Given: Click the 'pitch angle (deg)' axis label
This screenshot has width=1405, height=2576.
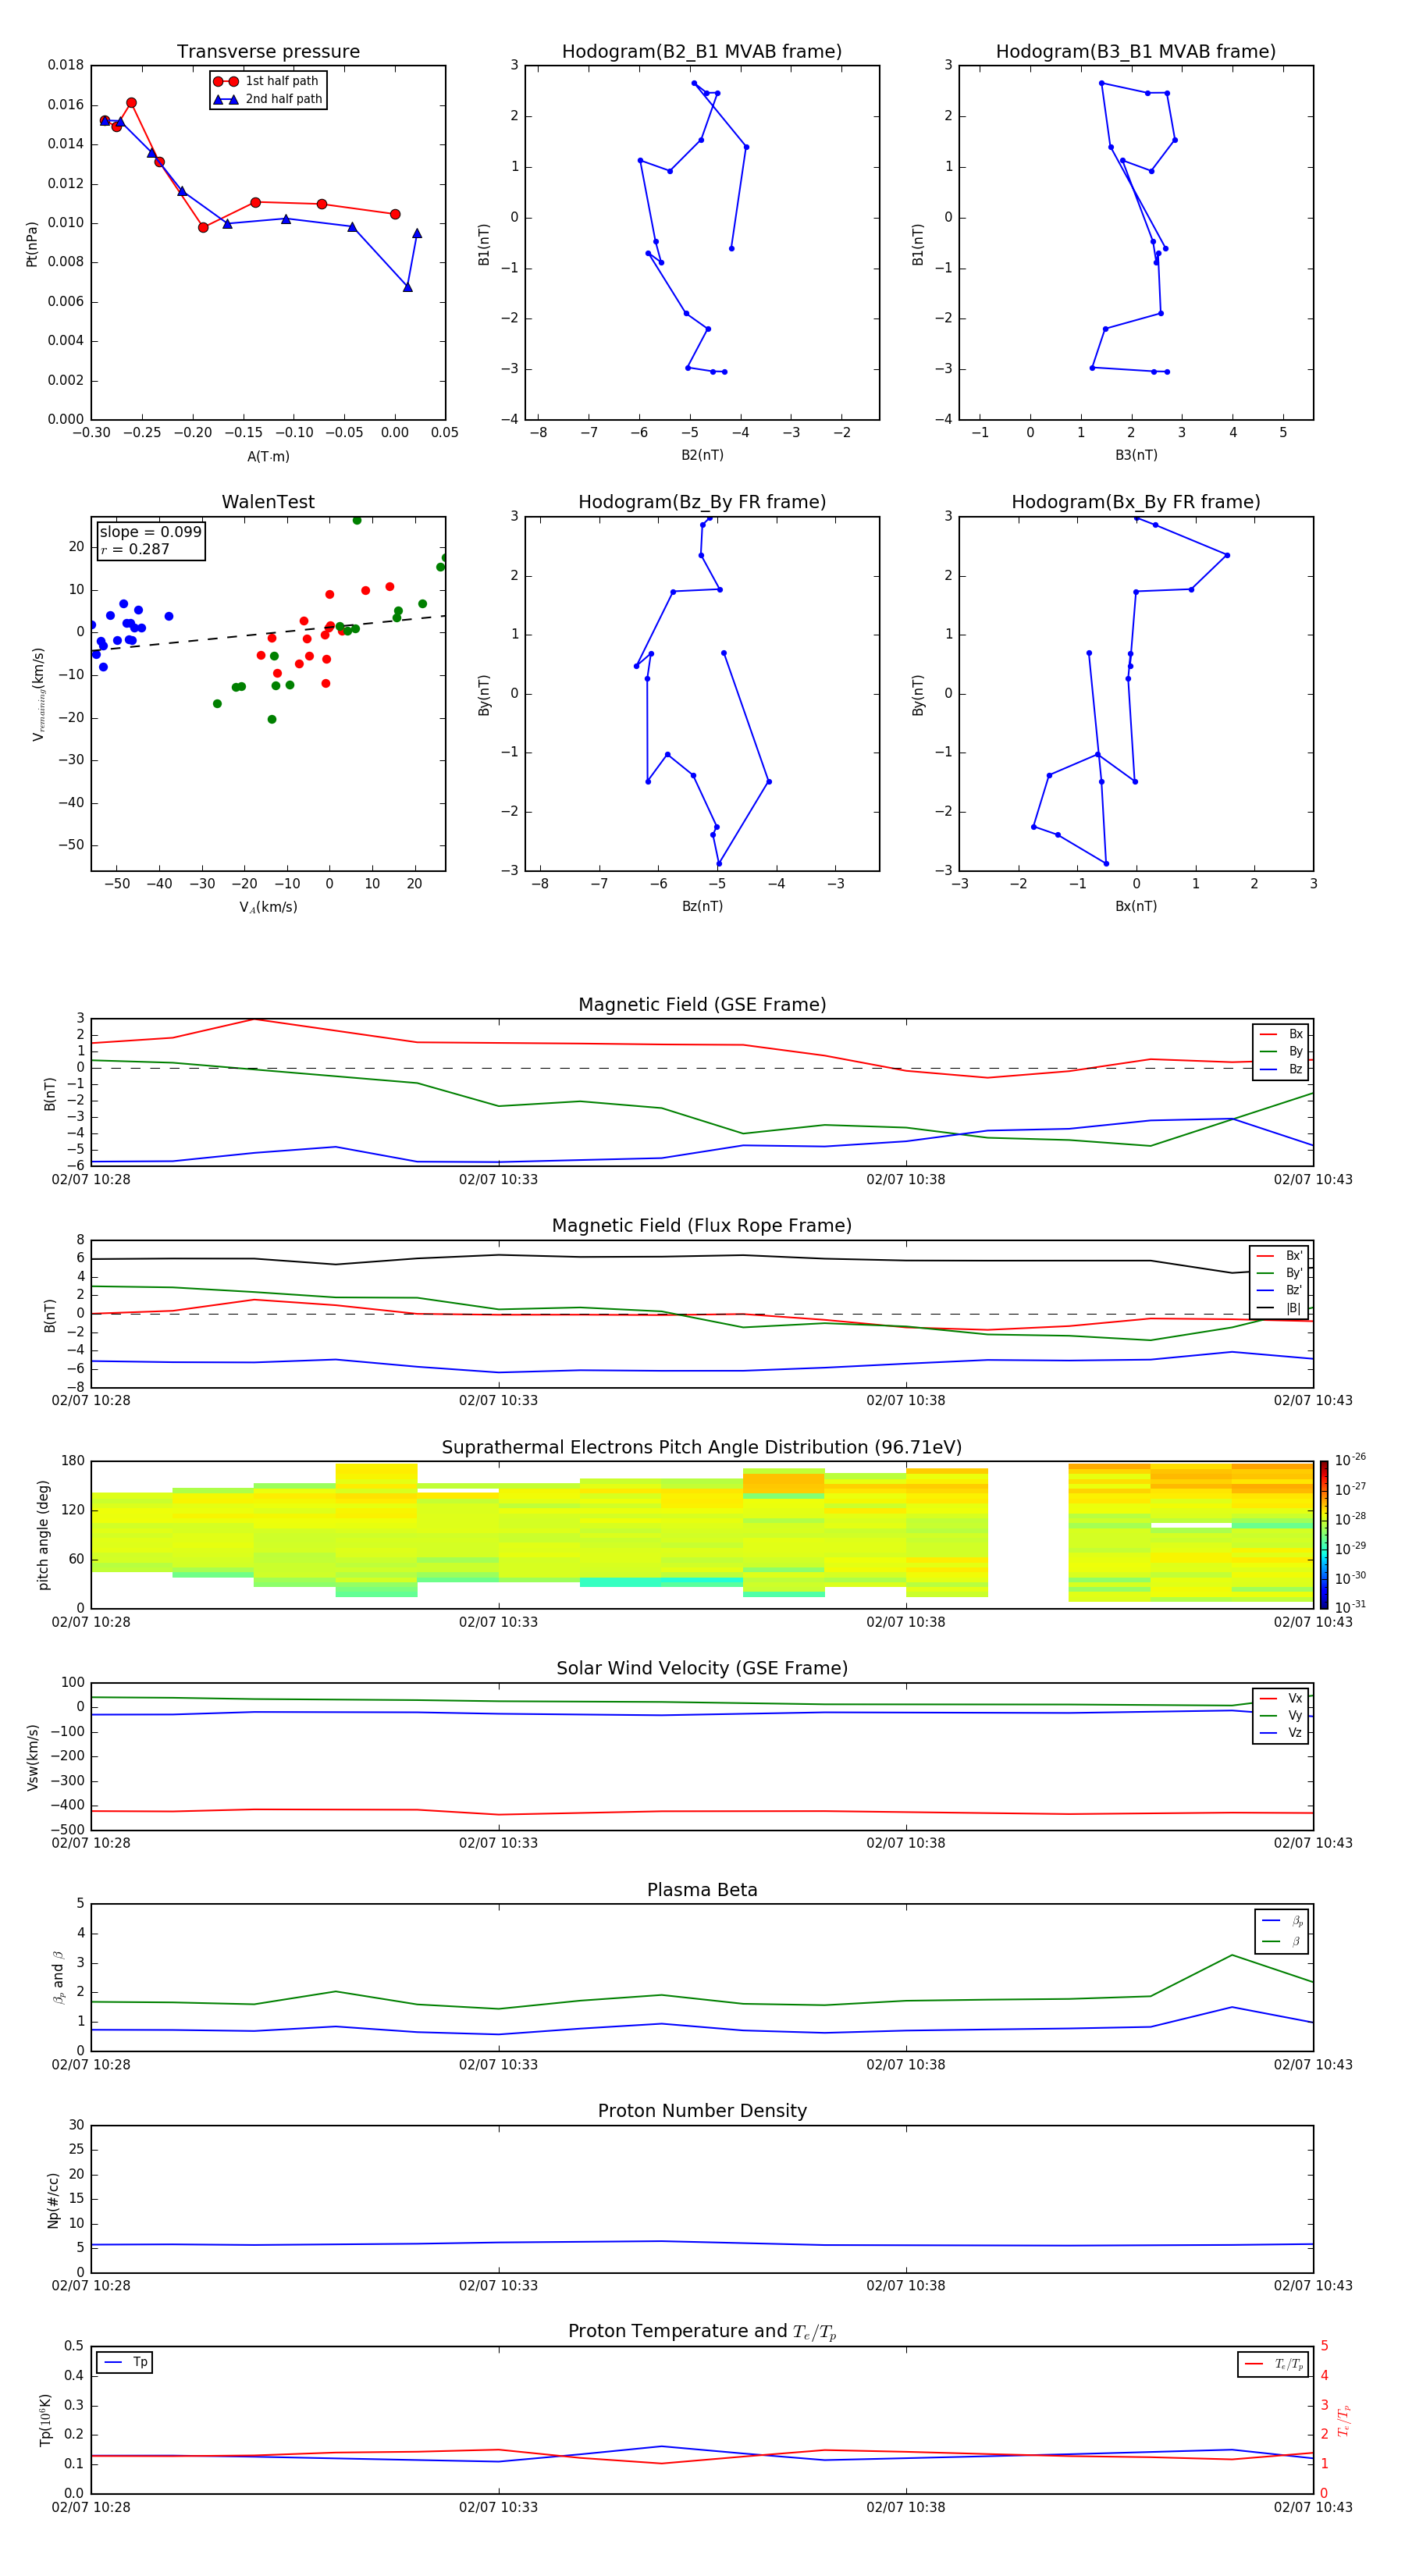Looking at the screenshot, I should pyautogui.click(x=43, y=1535).
